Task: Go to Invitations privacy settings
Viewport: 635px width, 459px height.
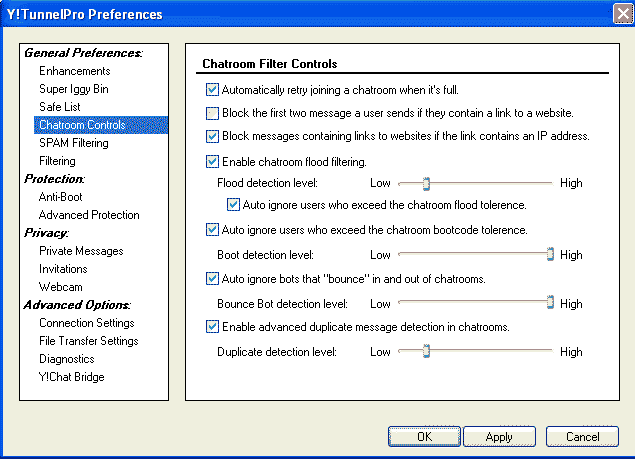Action: (x=63, y=269)
